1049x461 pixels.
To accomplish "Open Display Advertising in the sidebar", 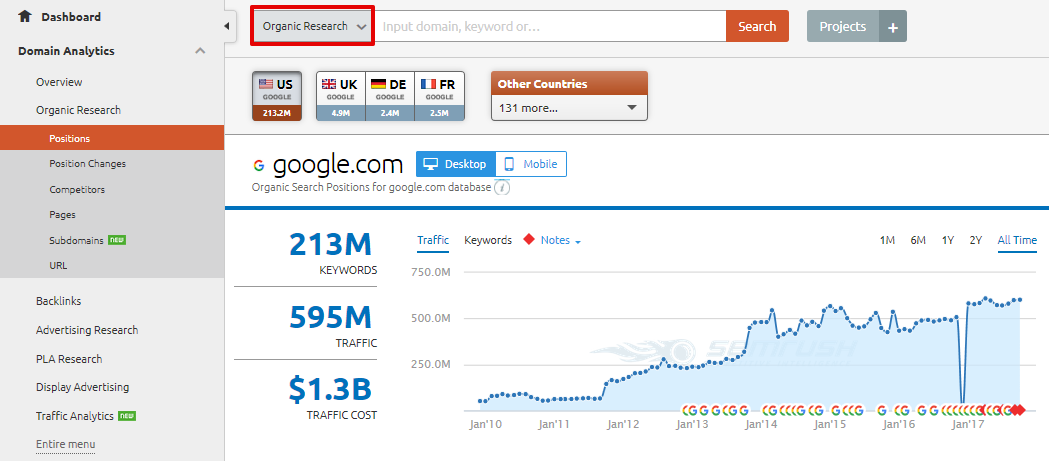I will click(x=82, y=387).
